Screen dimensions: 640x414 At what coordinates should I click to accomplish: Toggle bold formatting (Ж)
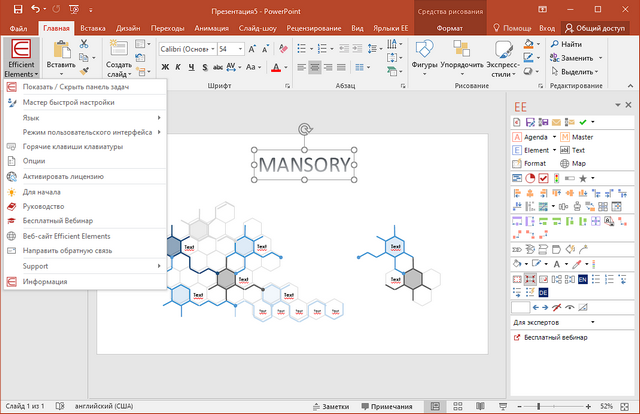click(x=164, y=67)
